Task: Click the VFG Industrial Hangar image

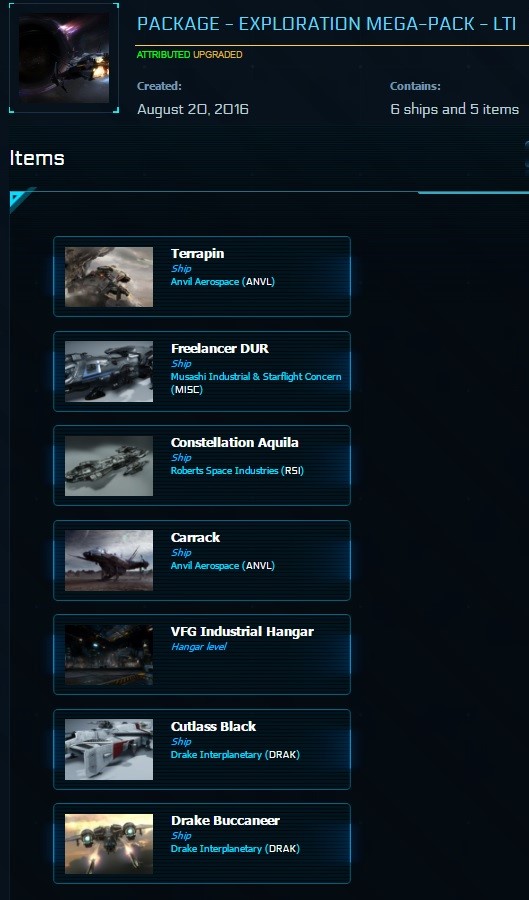Action: (109, 654)
